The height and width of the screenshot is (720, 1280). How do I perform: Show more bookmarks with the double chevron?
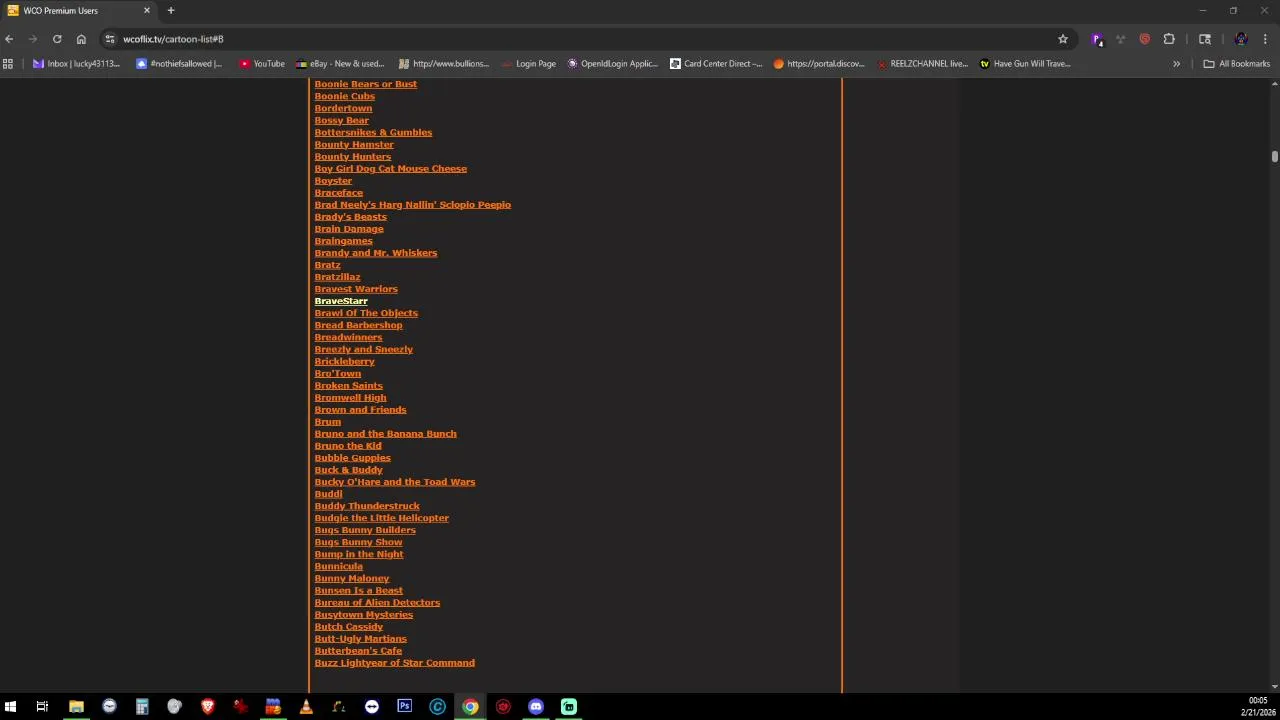tap(1176, 64)
